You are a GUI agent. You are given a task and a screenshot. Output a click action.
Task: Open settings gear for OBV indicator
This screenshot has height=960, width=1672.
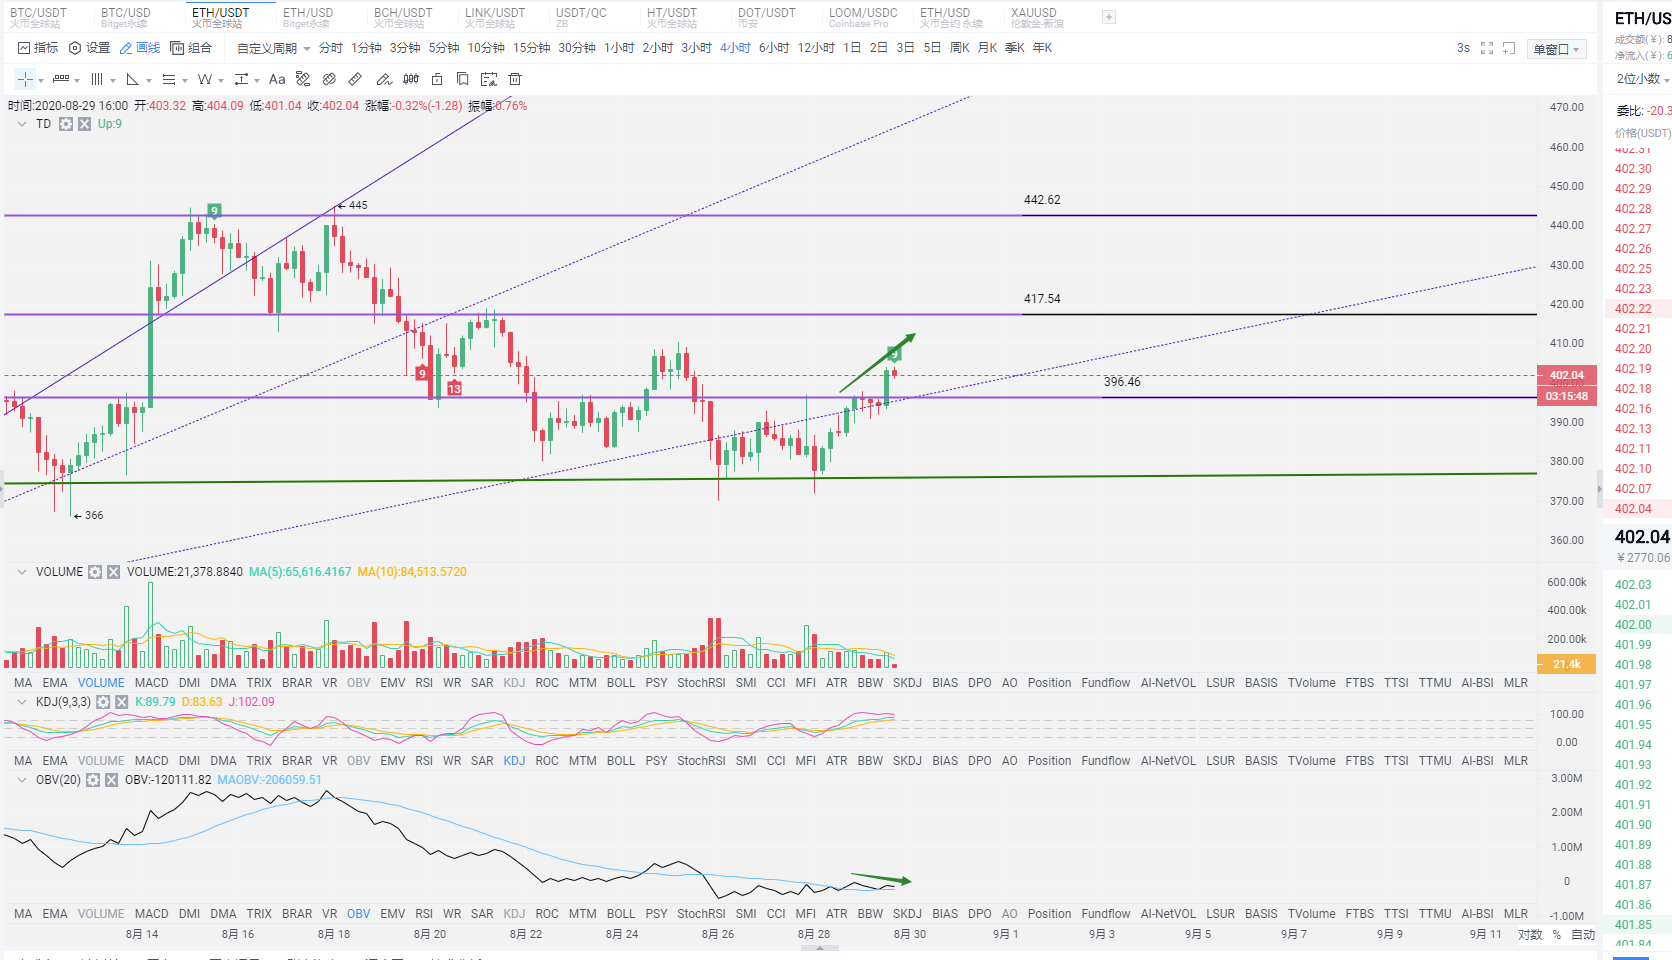[93, 780]
